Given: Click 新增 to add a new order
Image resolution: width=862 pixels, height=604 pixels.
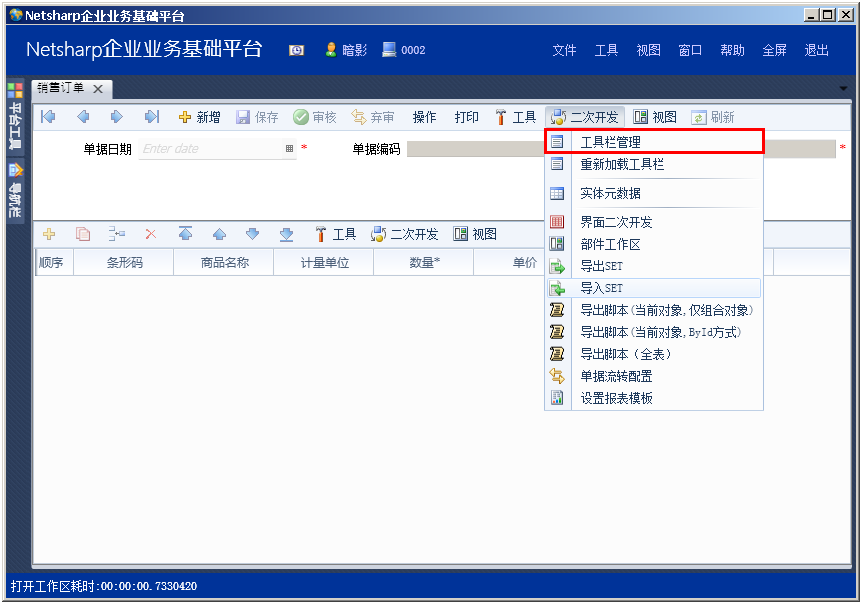Looking at the screenshot, I should (200, 117).
